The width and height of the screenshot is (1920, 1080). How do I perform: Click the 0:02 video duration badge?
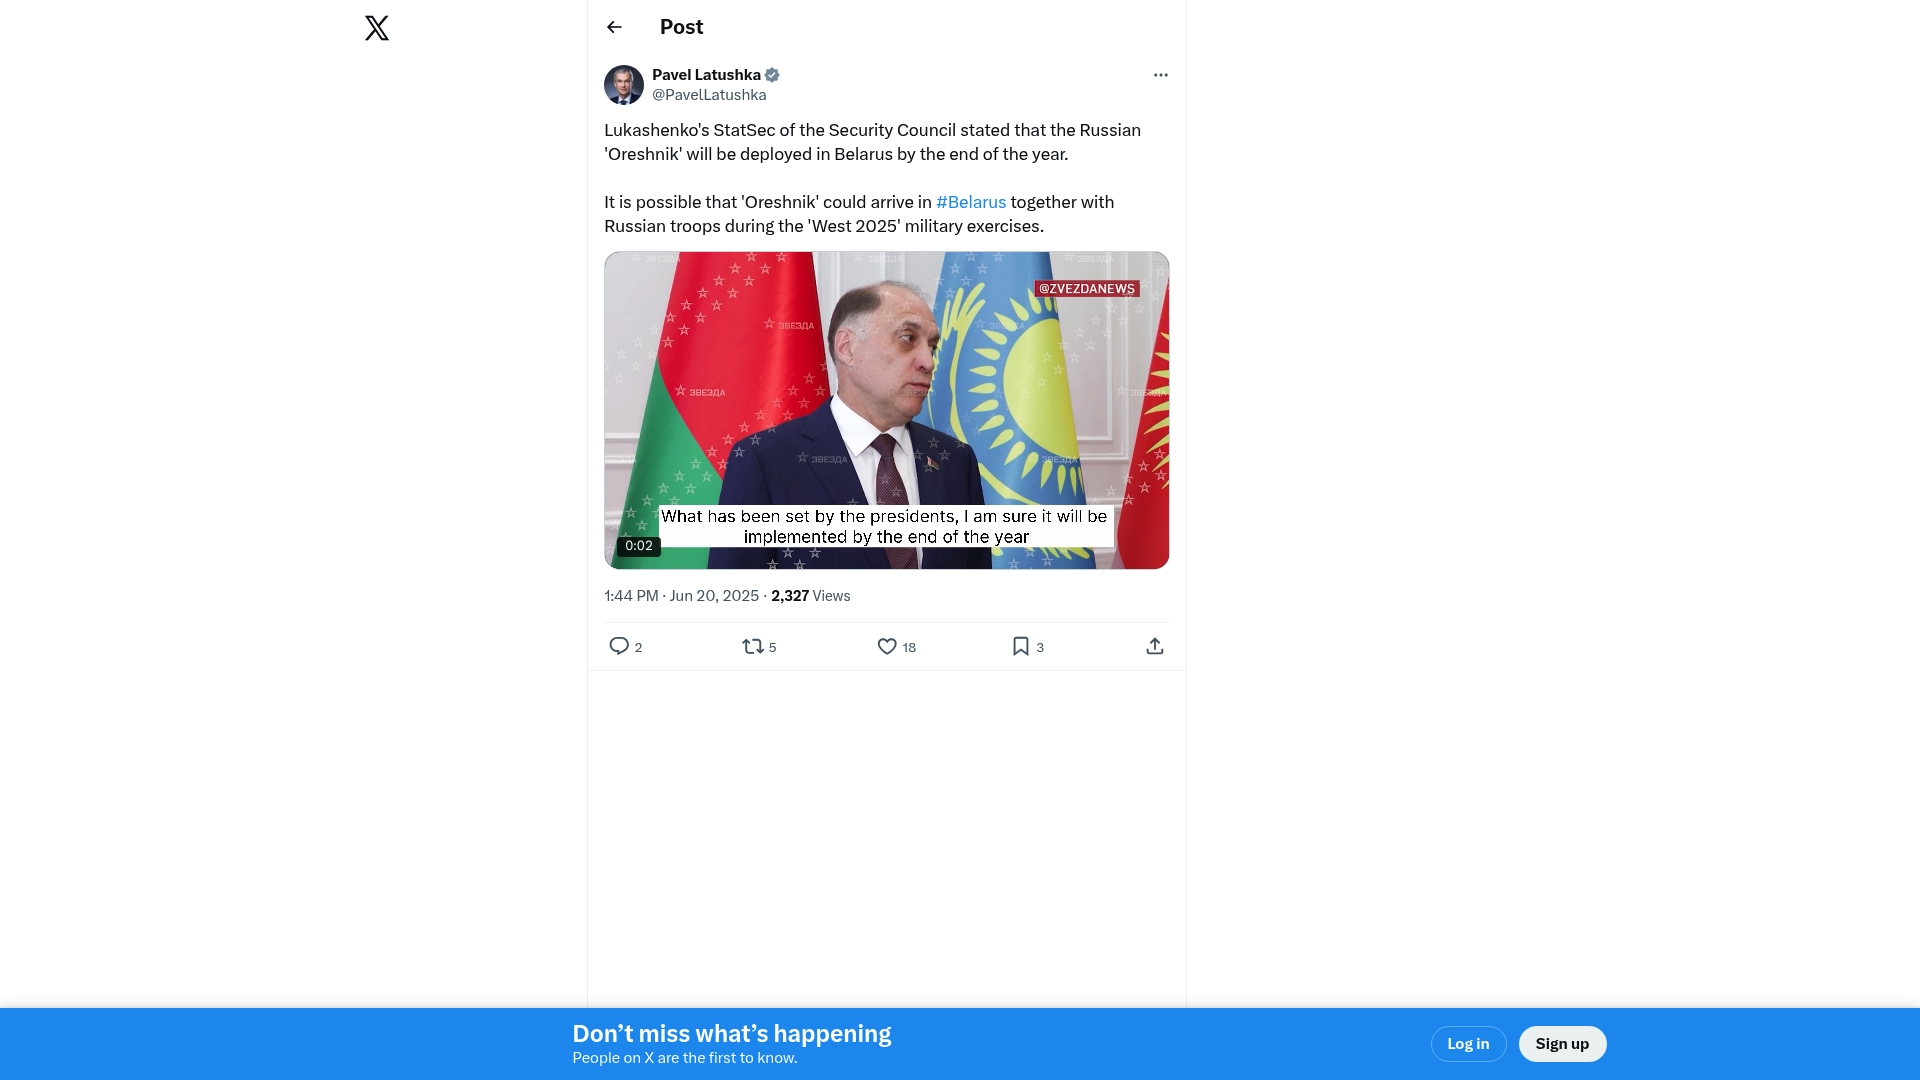point(639,546)
